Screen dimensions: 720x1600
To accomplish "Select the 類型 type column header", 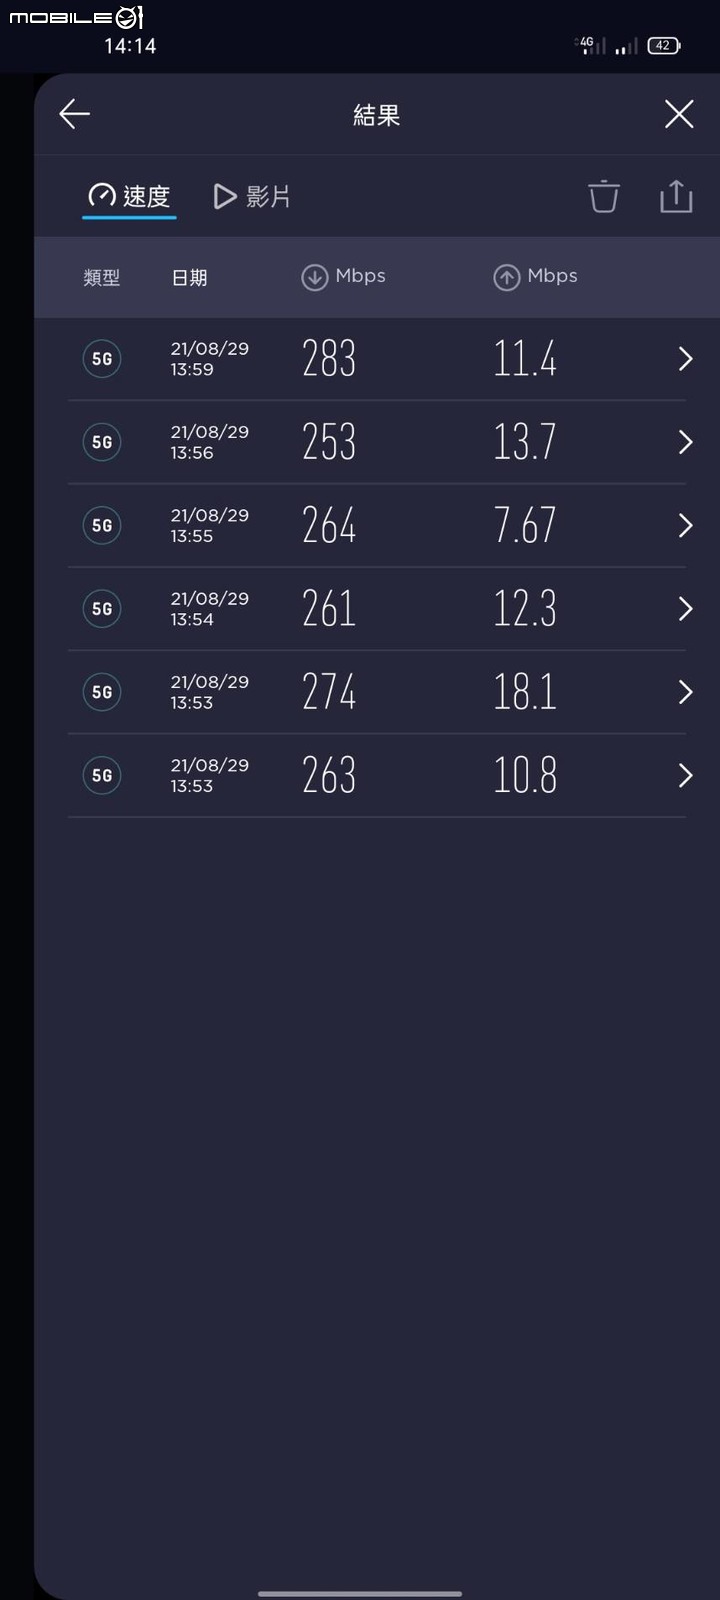I will 101,278.
